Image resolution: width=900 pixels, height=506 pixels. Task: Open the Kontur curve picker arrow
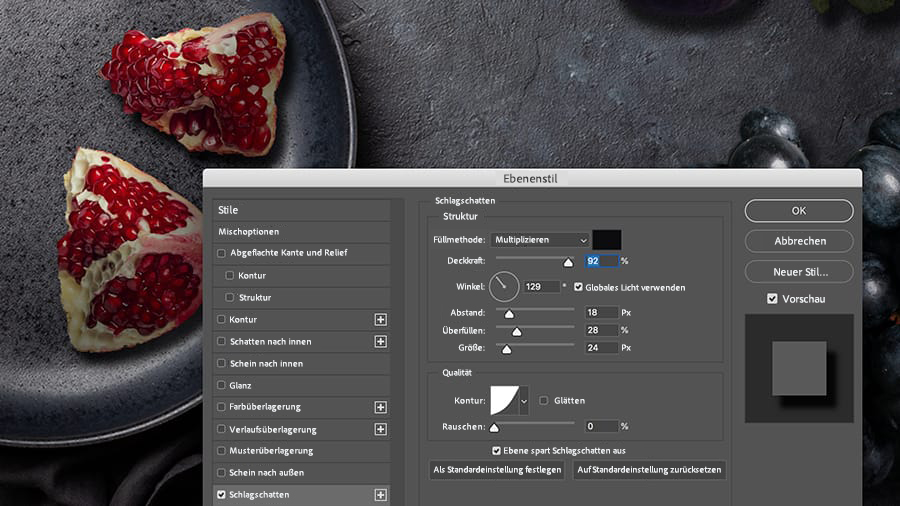coord(523,400)
